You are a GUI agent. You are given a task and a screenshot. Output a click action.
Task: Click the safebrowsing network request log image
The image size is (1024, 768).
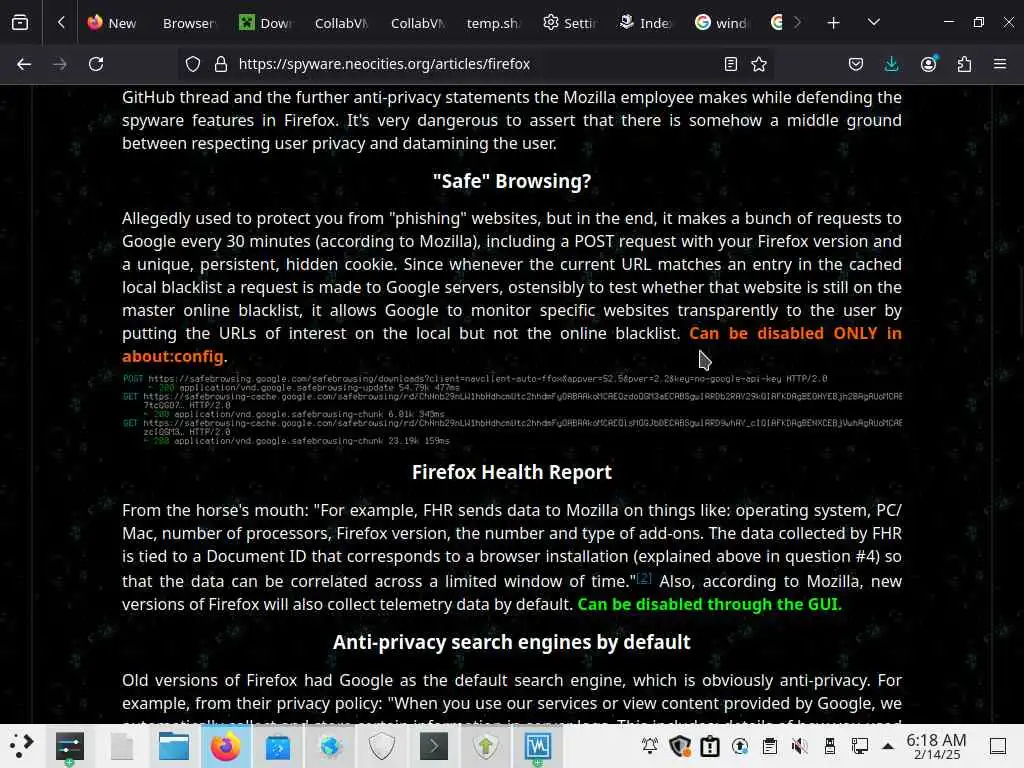(512, 409)
